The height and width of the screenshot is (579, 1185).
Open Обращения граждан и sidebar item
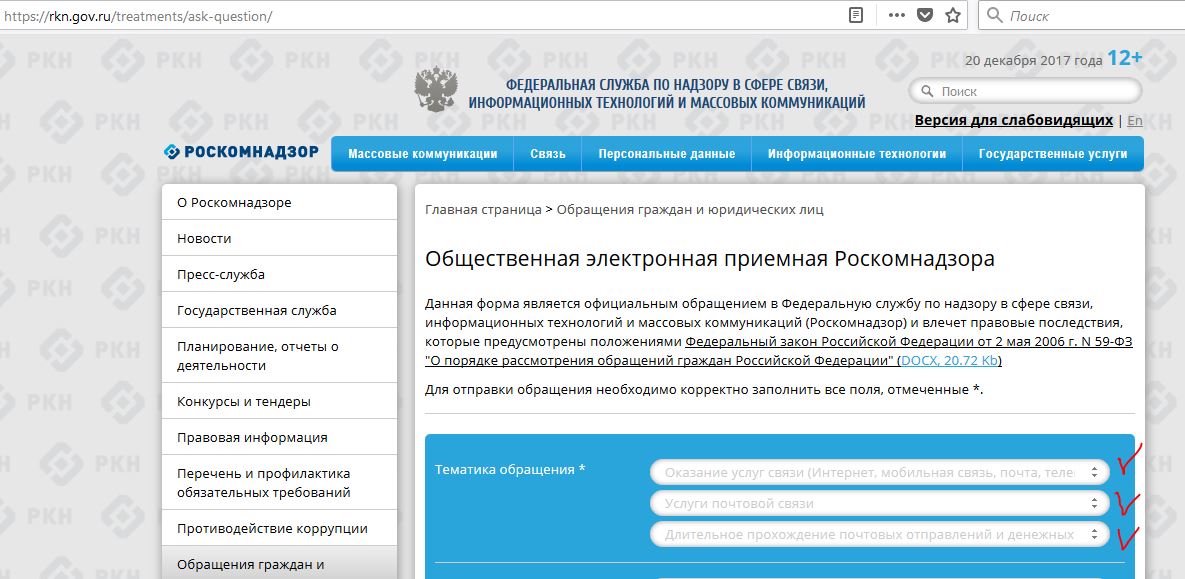[x=280, y=564]
